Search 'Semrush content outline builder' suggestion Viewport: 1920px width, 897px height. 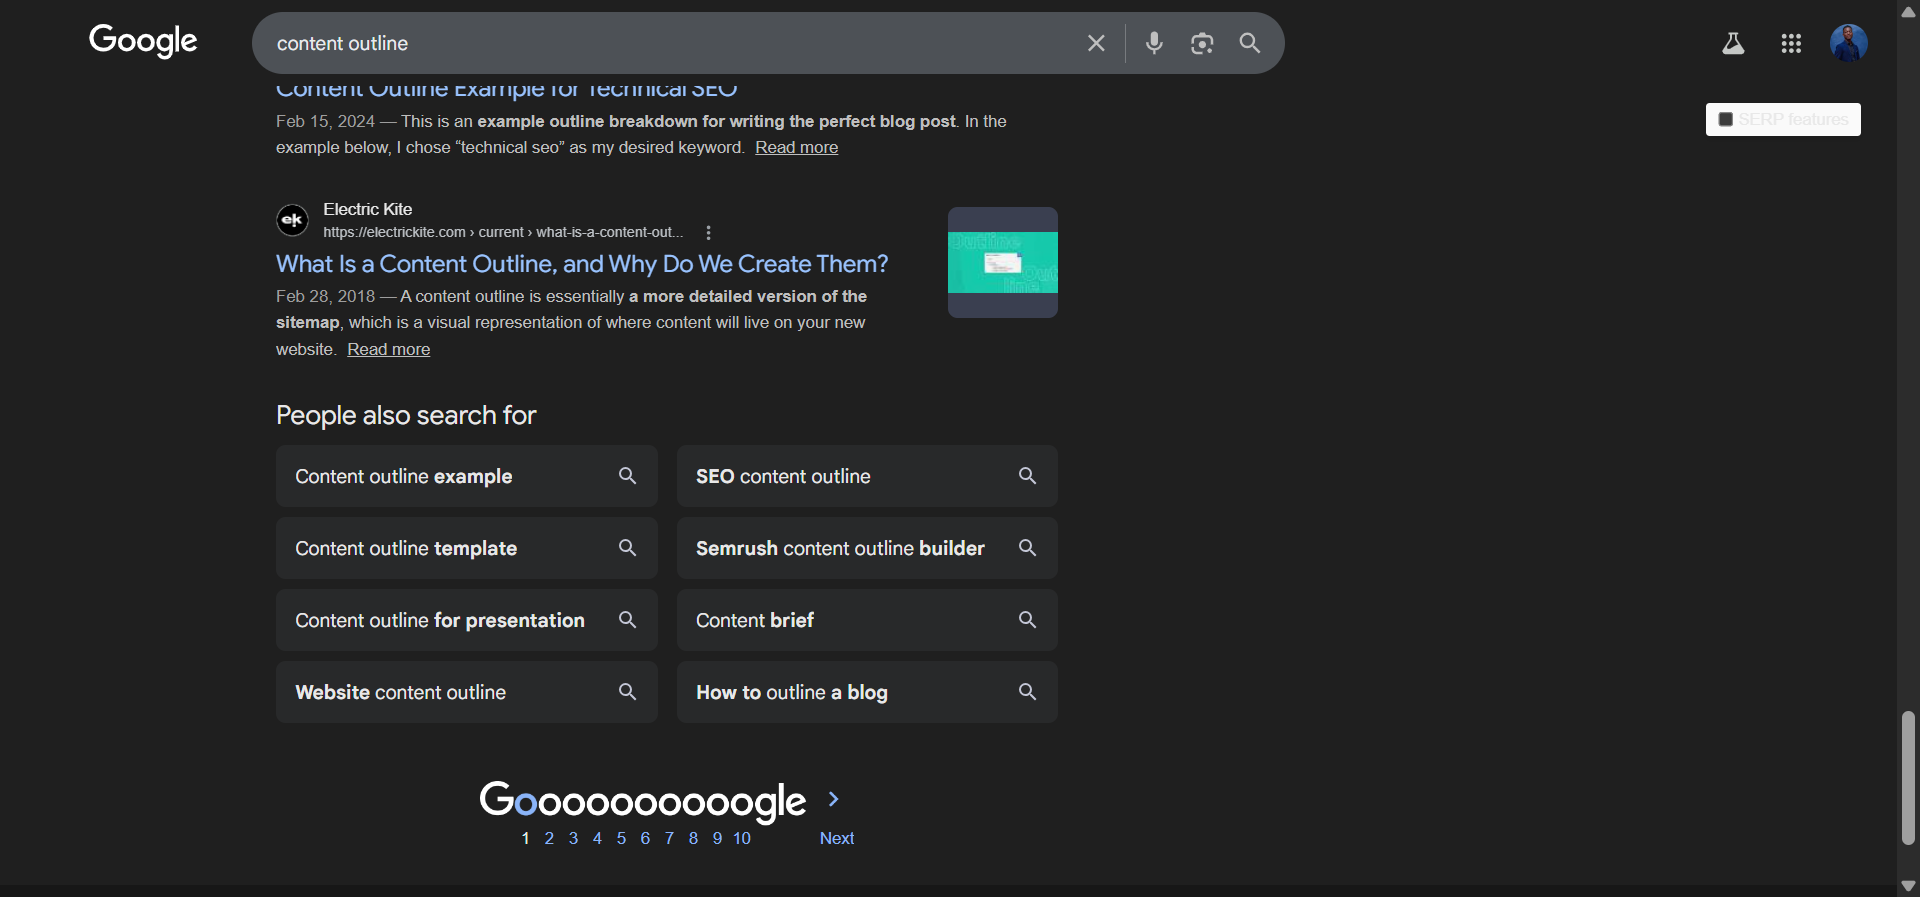coord(867,548)
